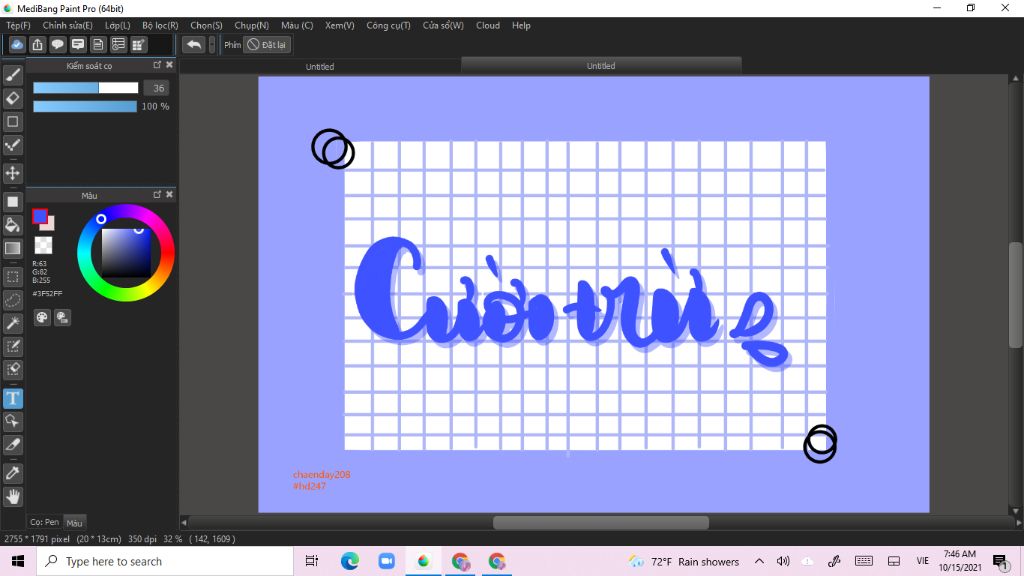Image resolution: width=1024 pixels, height=576 pixels.
Task: Select the rectangular Select tool
Action: pyautogui.click(x=12, y=277)
